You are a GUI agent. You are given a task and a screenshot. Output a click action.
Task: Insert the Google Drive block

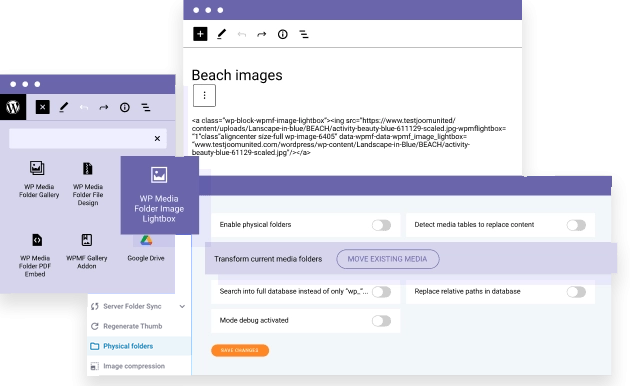[146, 249]
